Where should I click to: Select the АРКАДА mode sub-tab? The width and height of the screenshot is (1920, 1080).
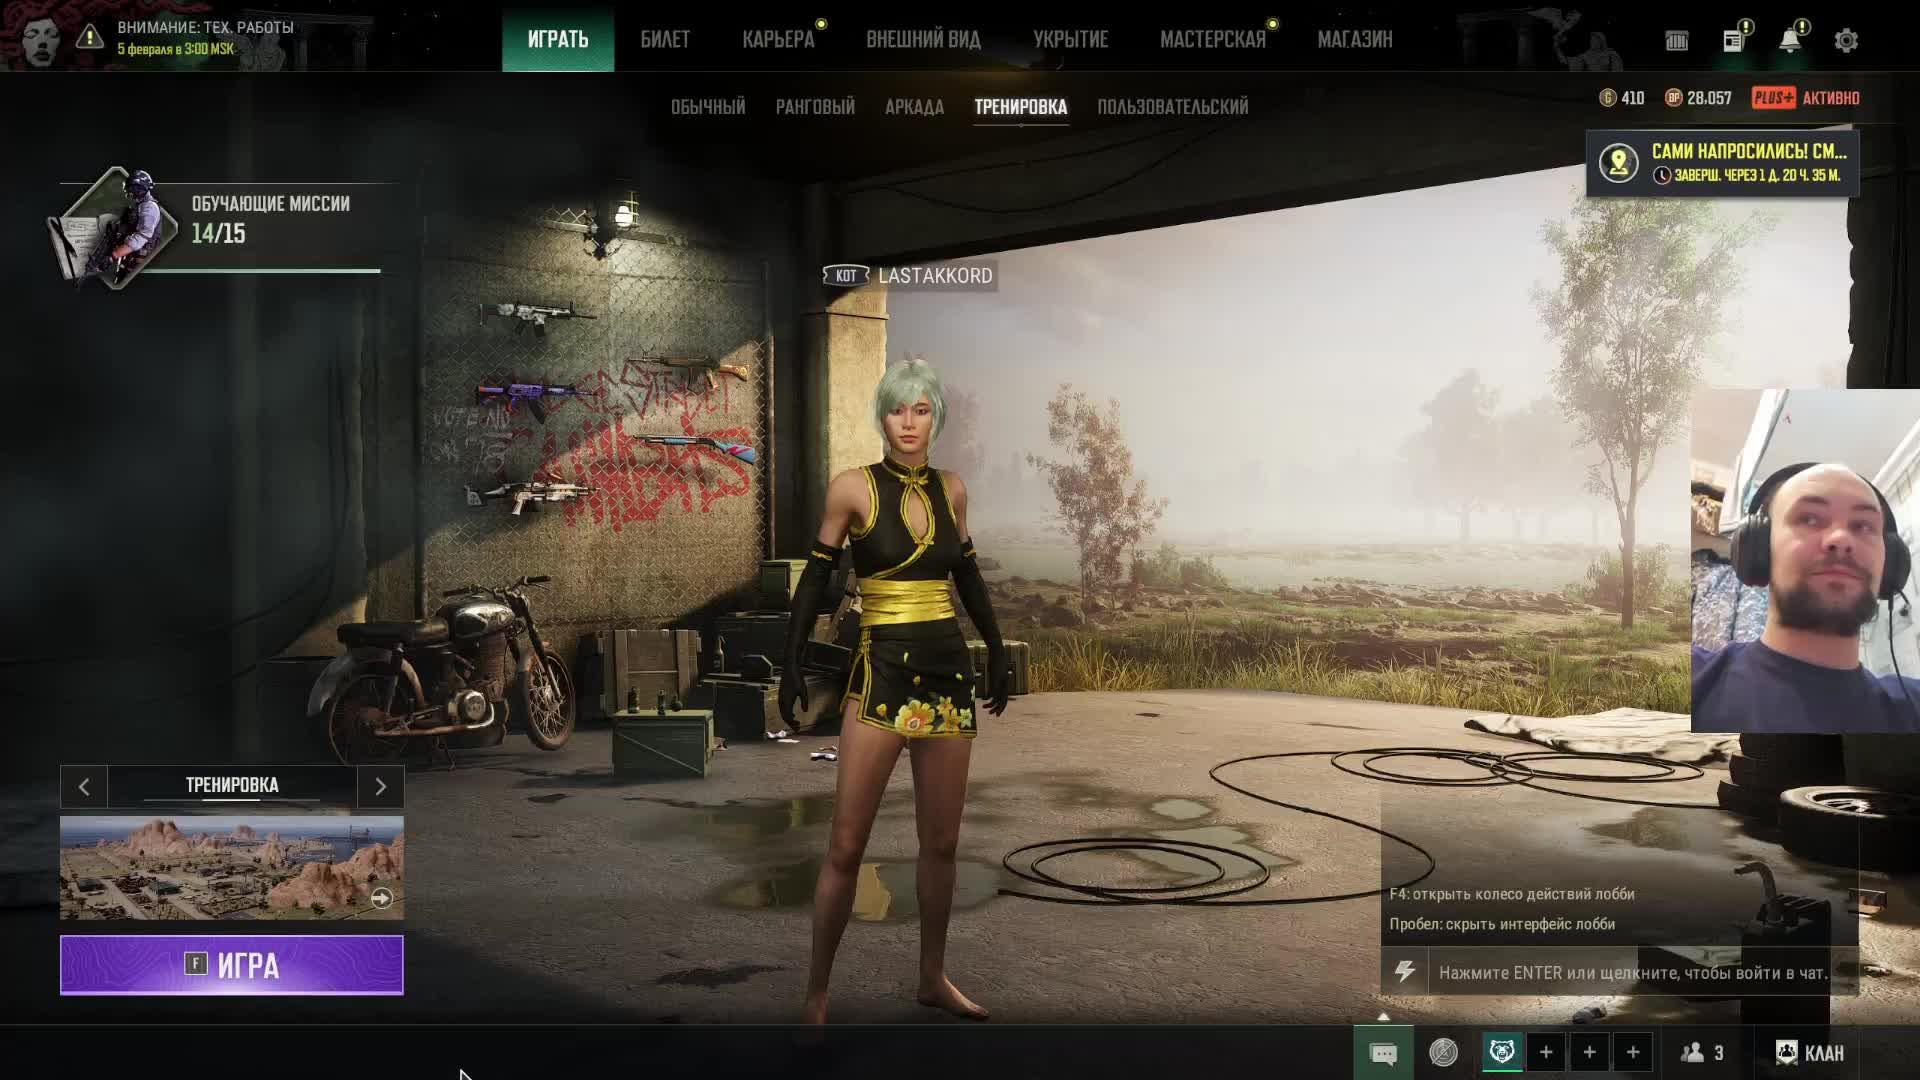click(914, 107)
